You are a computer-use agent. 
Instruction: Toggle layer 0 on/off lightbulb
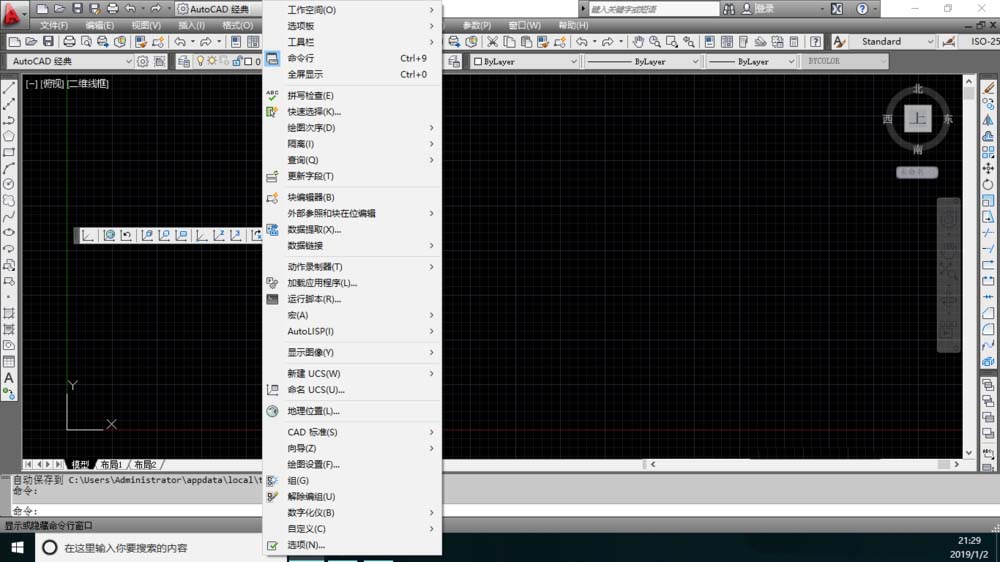point(200,61)
